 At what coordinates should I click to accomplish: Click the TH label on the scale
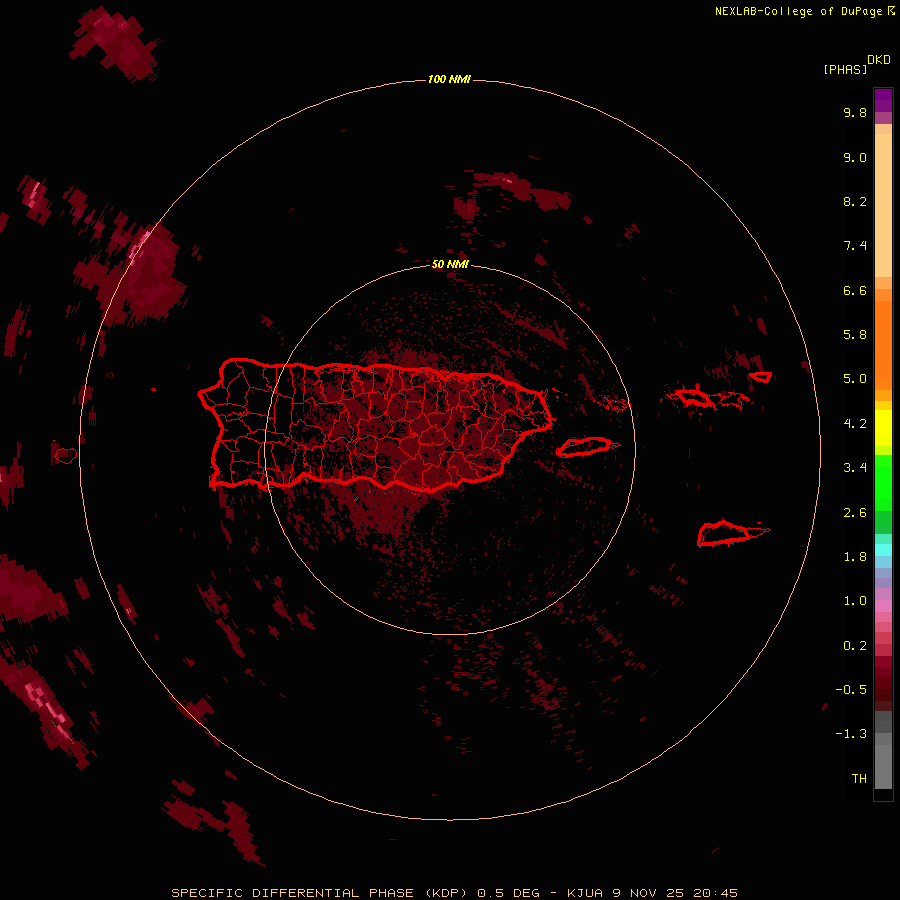click(859, 779)
